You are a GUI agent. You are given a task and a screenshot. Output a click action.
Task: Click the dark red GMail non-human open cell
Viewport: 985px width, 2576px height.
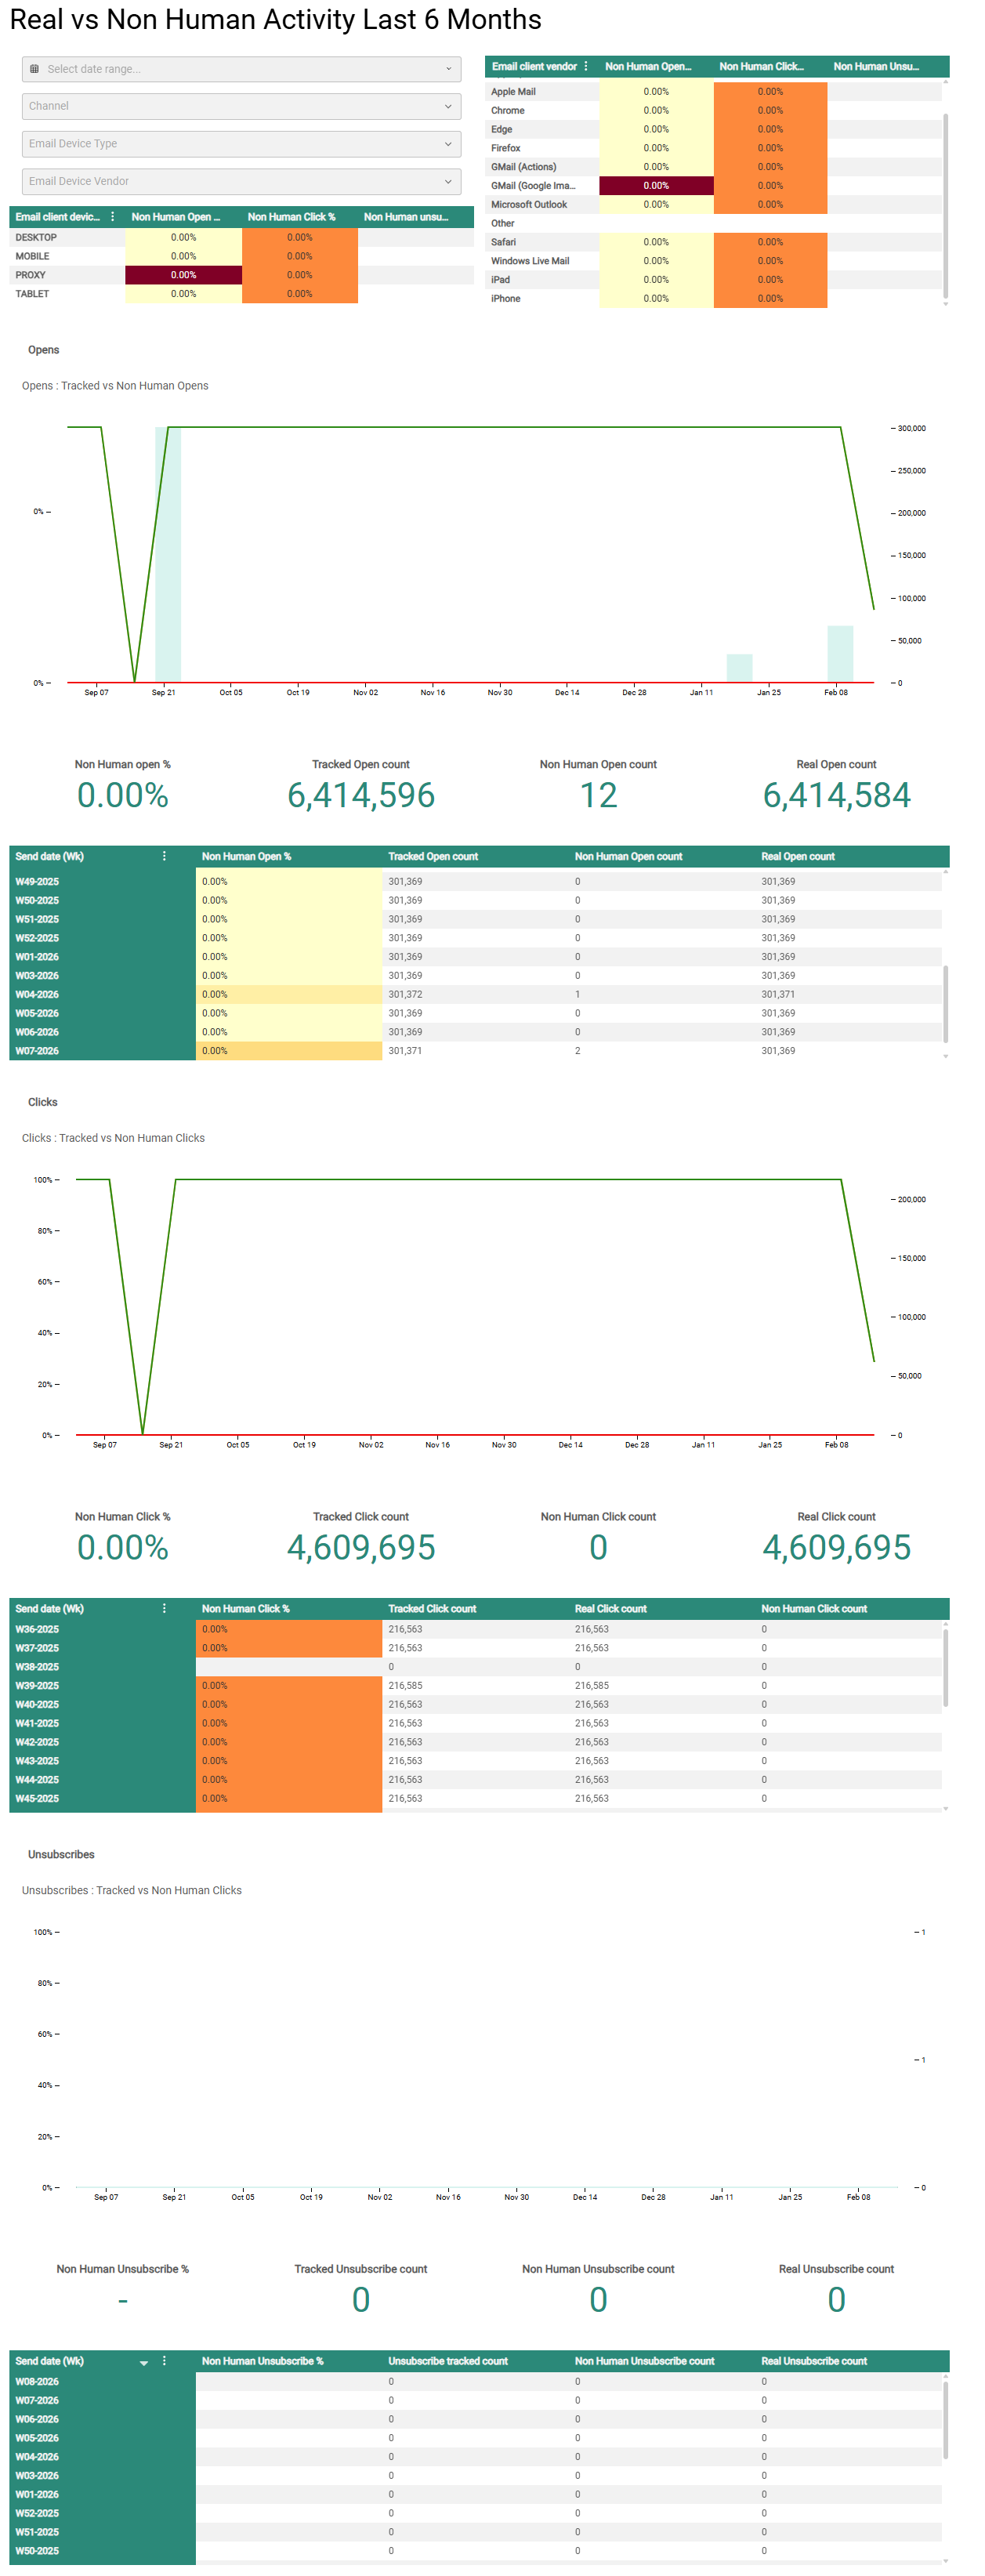656,186
